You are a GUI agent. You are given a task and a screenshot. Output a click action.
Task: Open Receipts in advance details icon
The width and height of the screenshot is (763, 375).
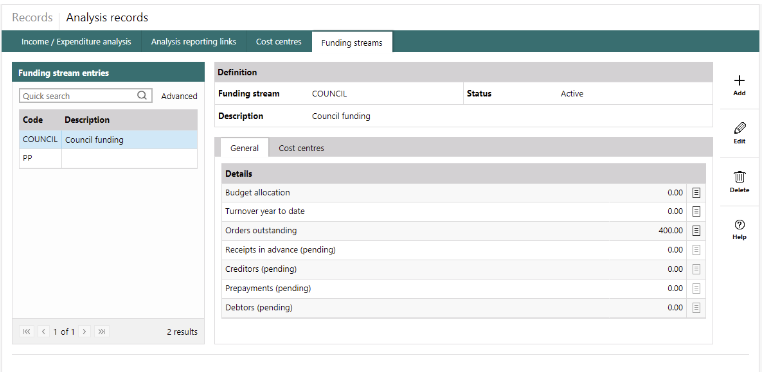point(696,250)
